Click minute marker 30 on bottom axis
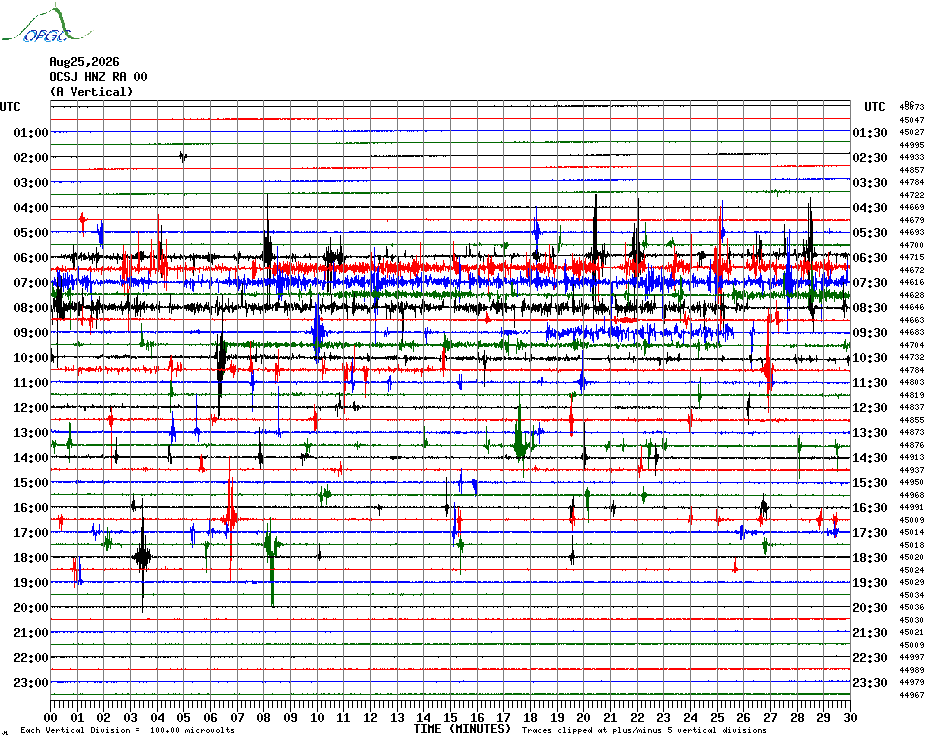The image size is (930, 744). (851, 717)
